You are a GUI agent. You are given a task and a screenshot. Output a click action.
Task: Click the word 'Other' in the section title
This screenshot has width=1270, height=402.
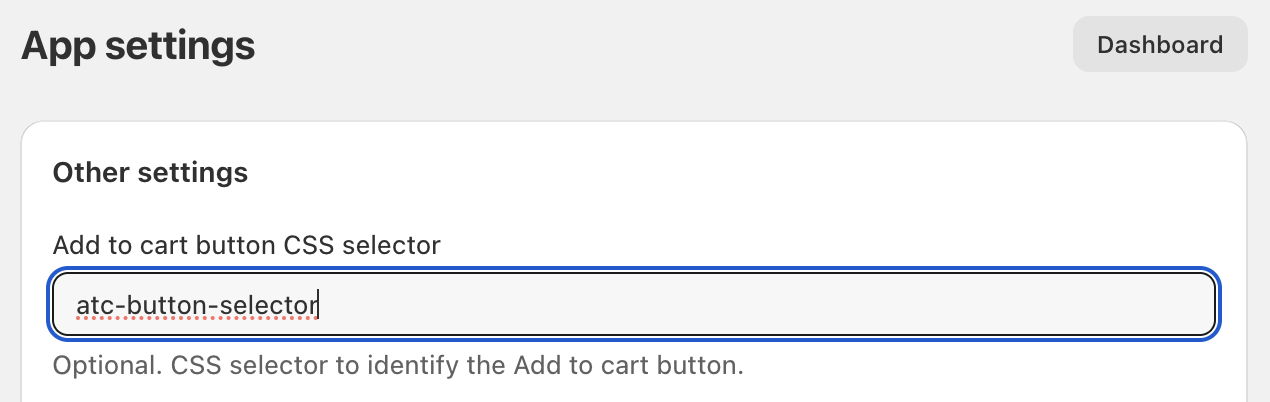tap(91, 172)
